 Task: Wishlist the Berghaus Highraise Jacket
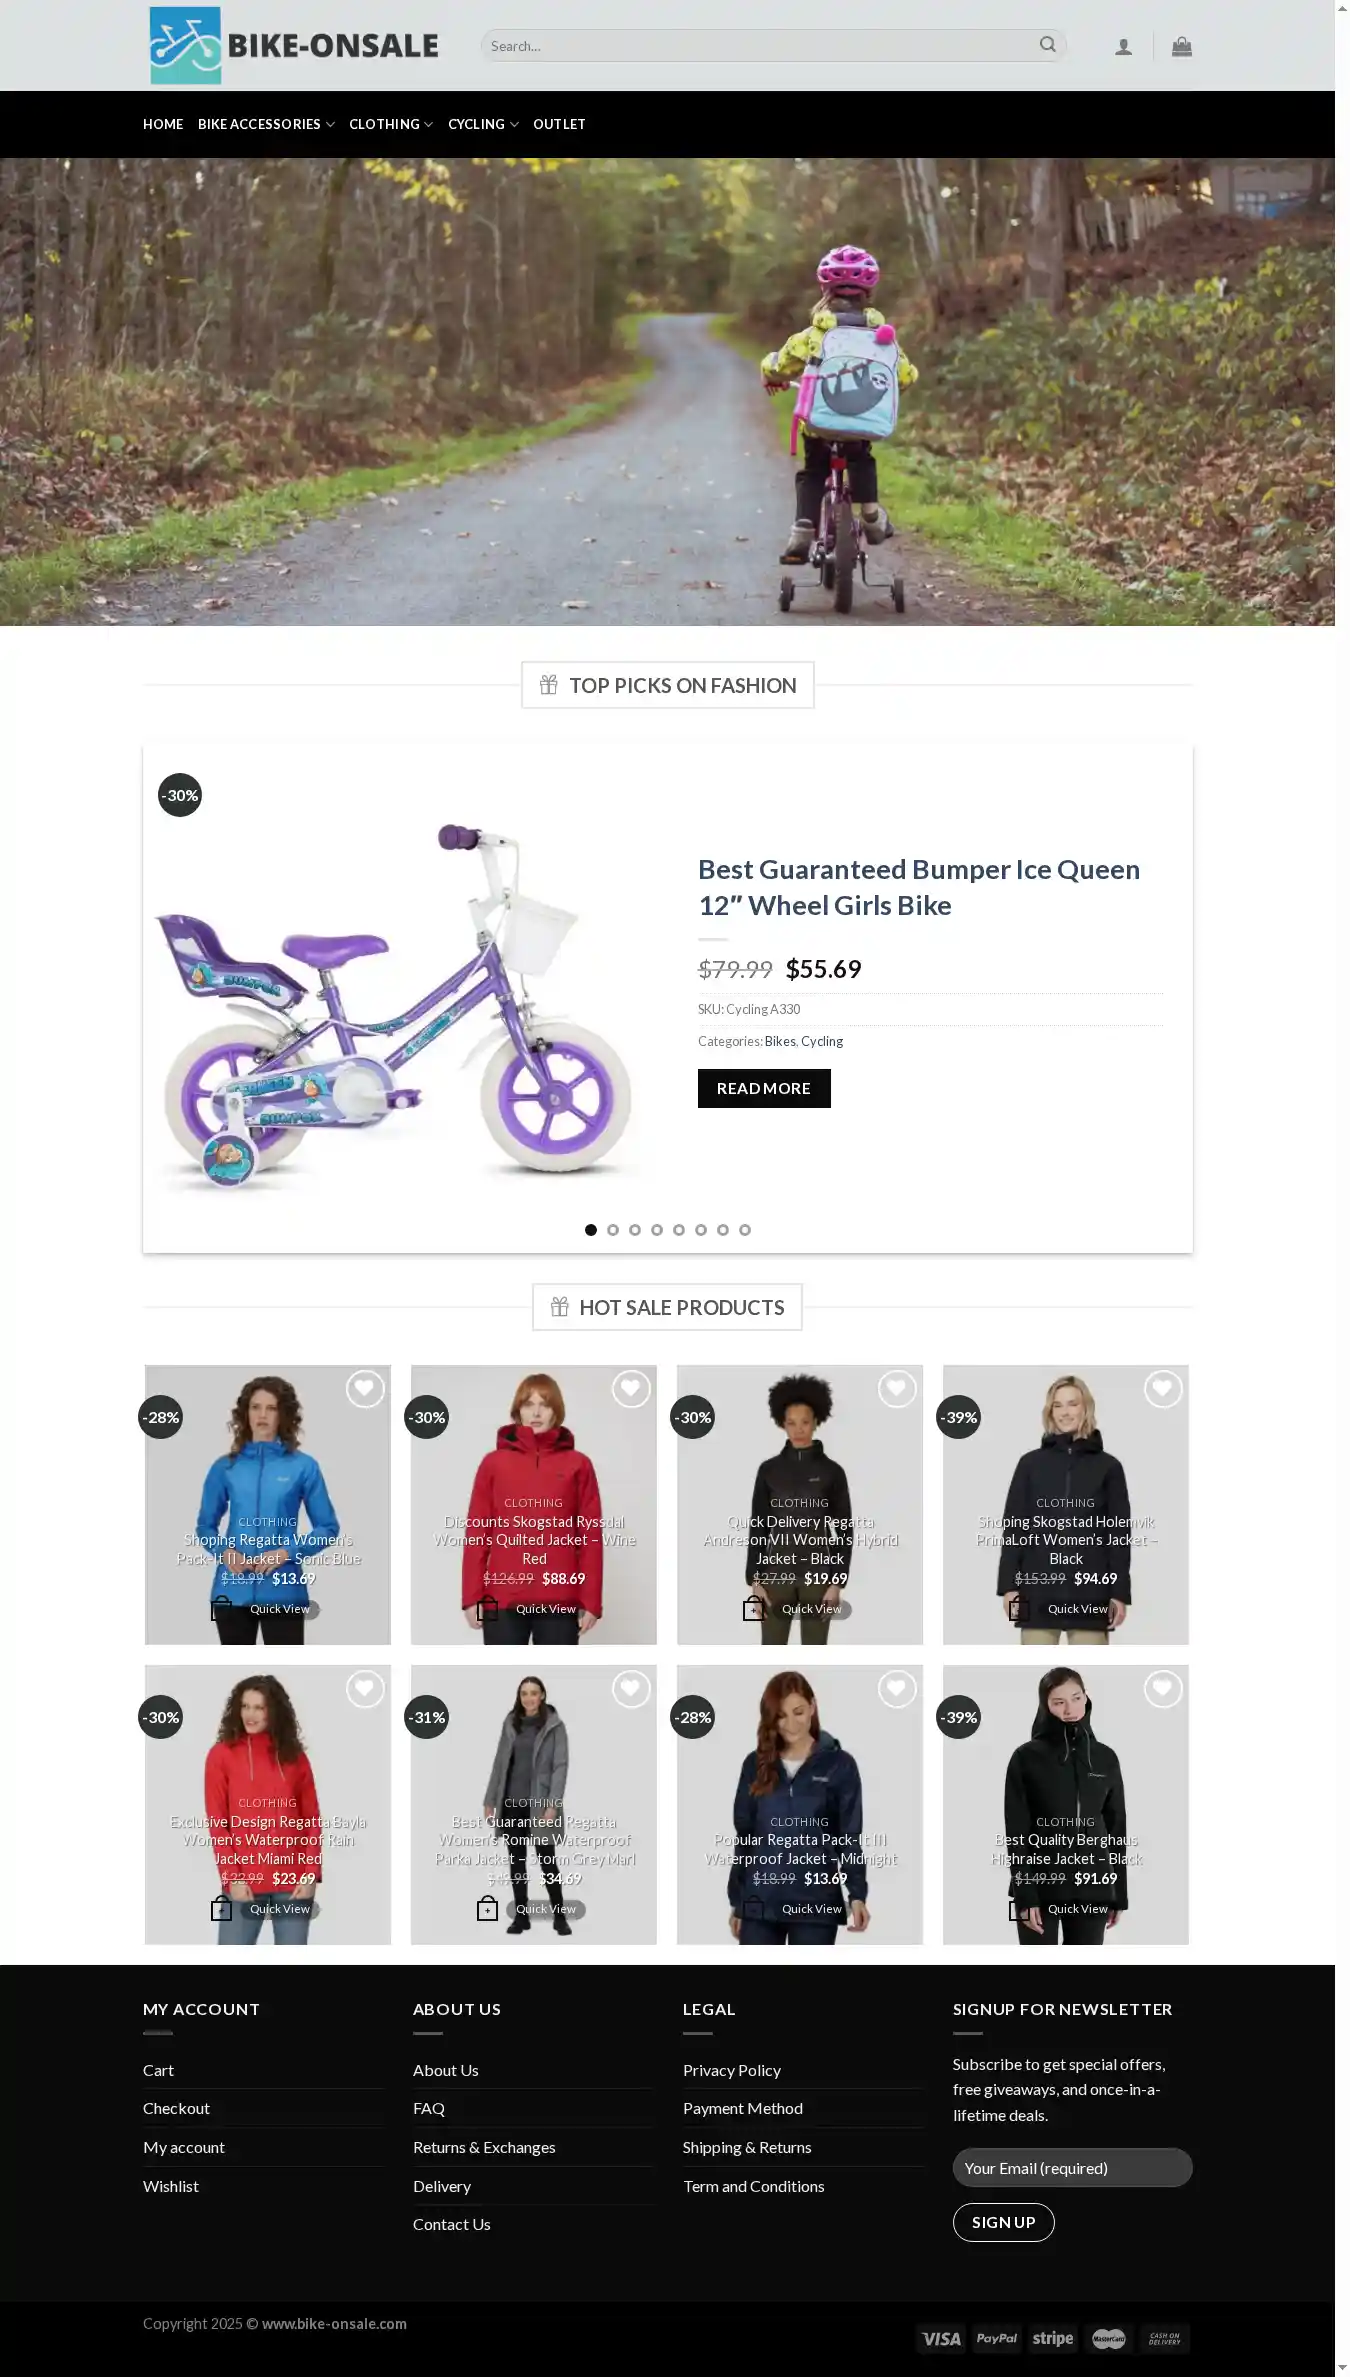pos(1163,1688)
